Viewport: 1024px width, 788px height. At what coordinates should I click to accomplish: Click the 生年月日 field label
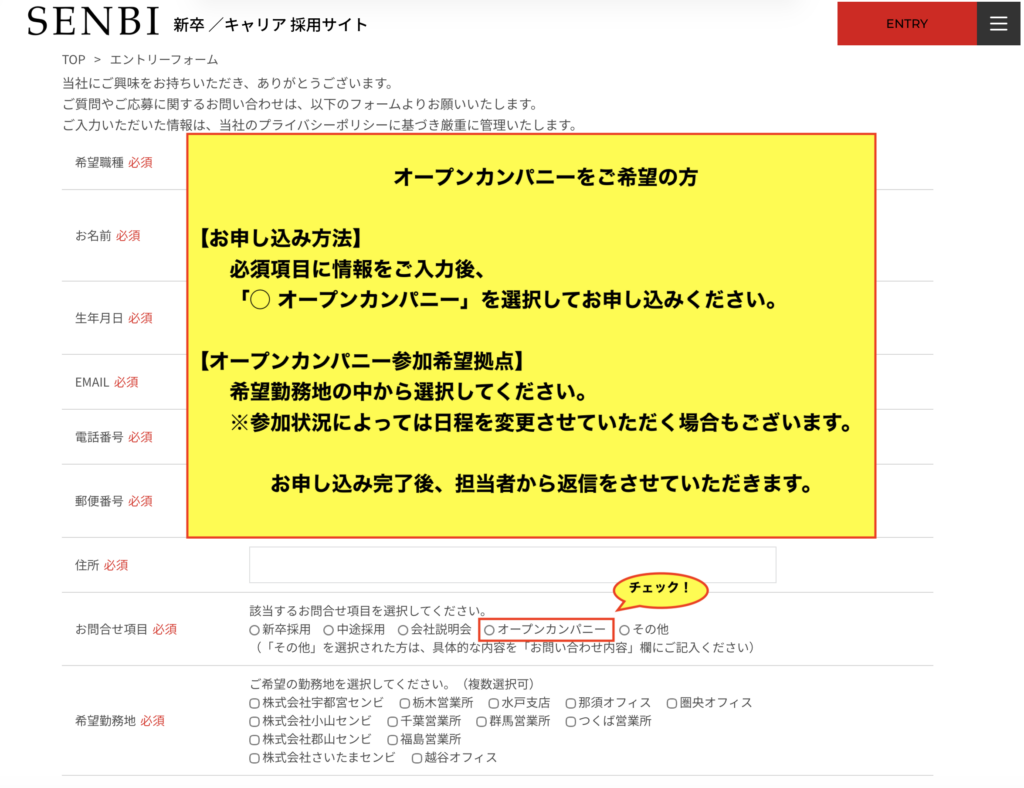(99, 318)
